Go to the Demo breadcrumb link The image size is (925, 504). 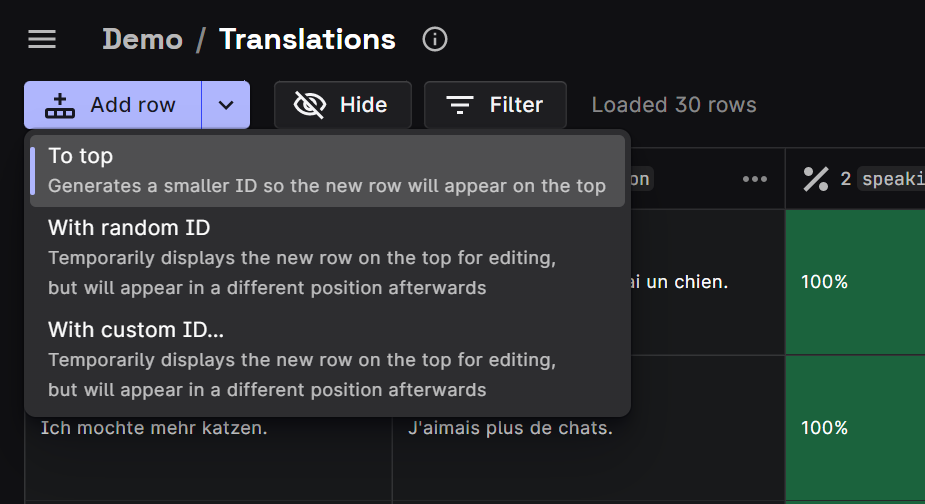[x=143, y=40]
